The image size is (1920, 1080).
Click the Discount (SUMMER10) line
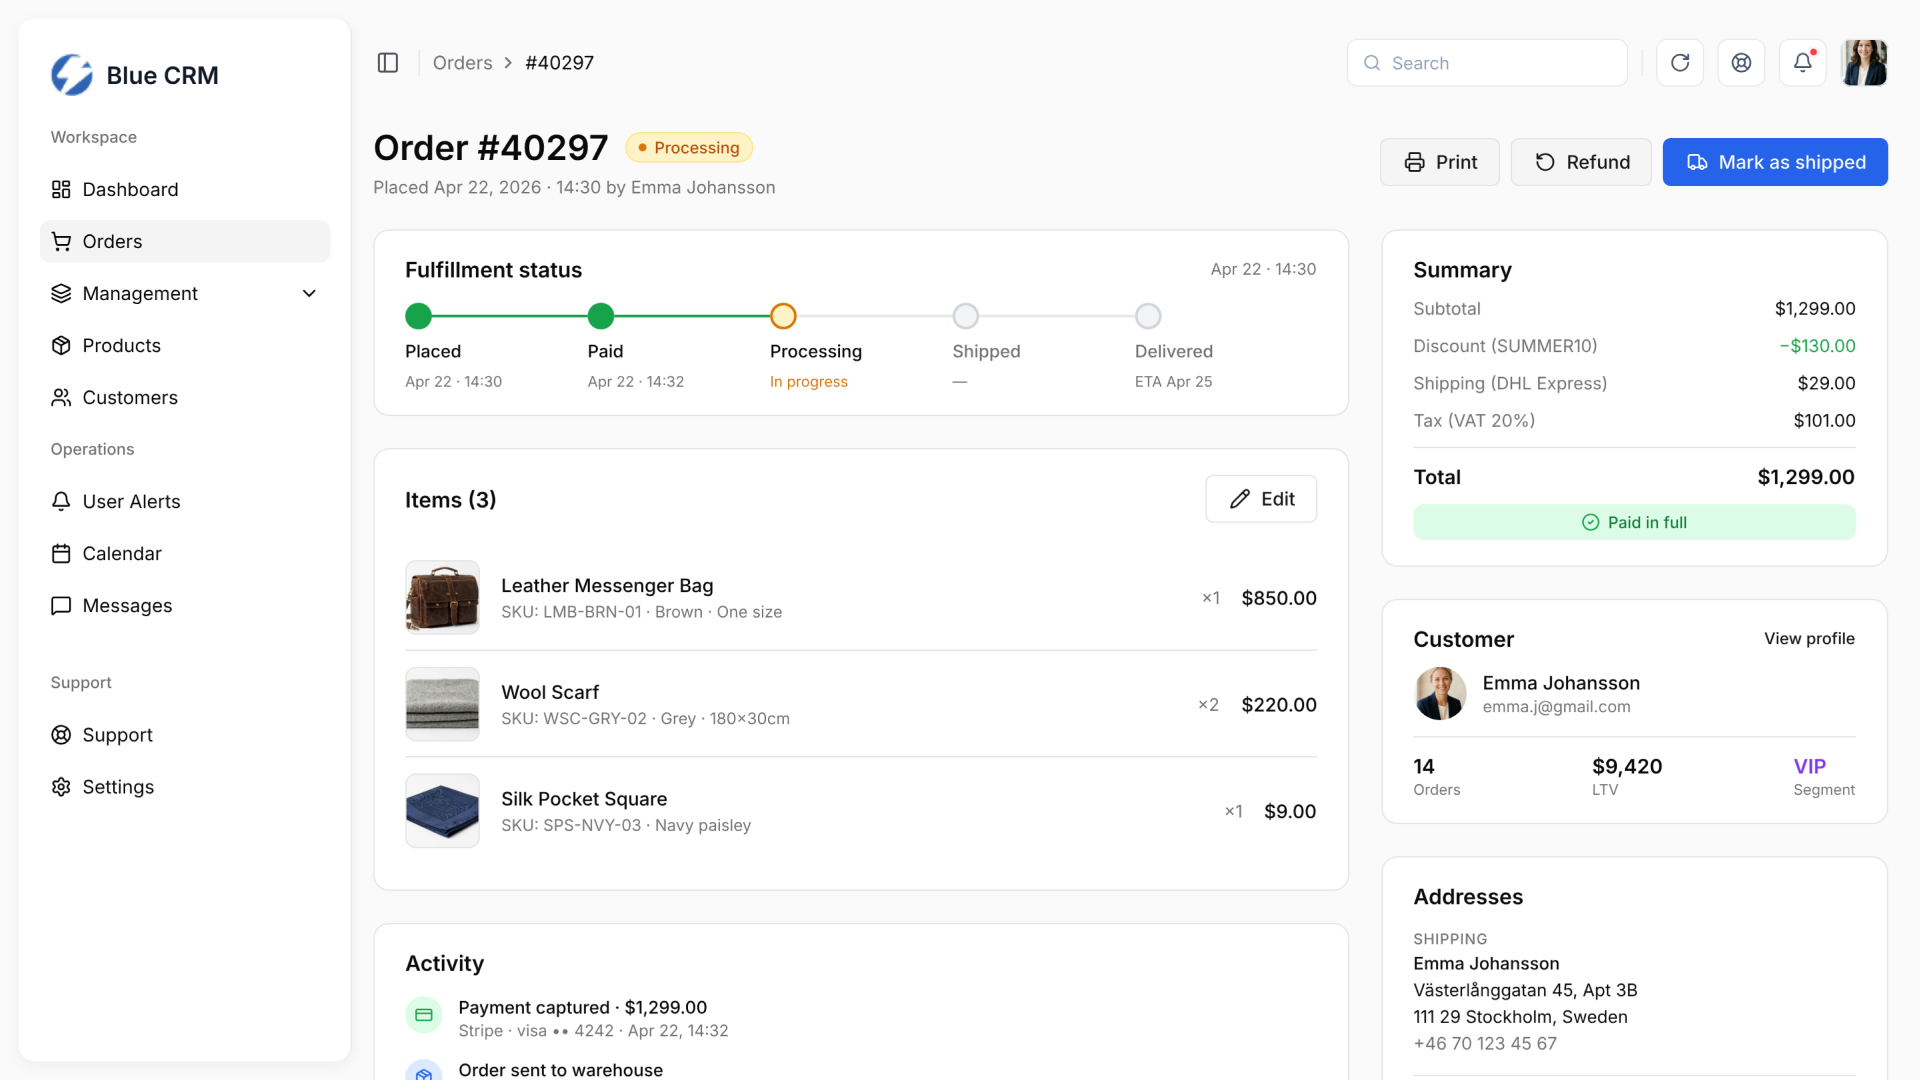1634,346
